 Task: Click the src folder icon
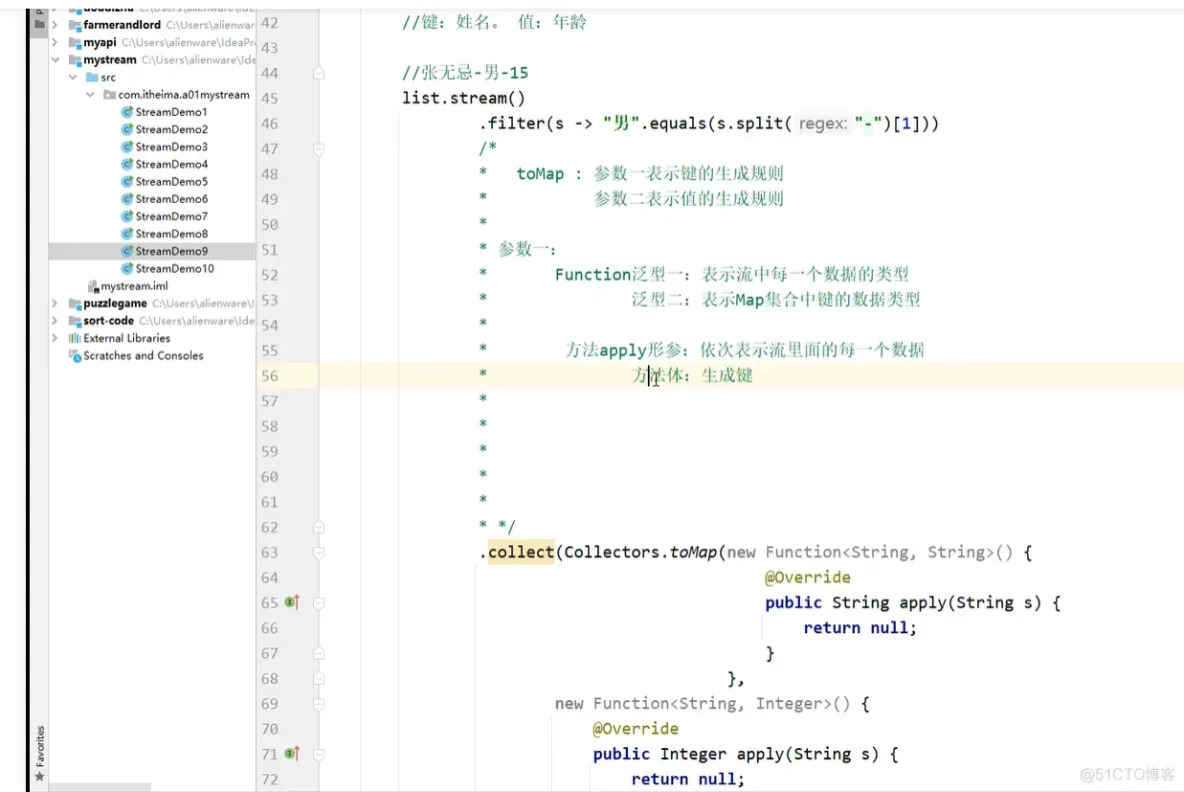(x=92, y=77)
